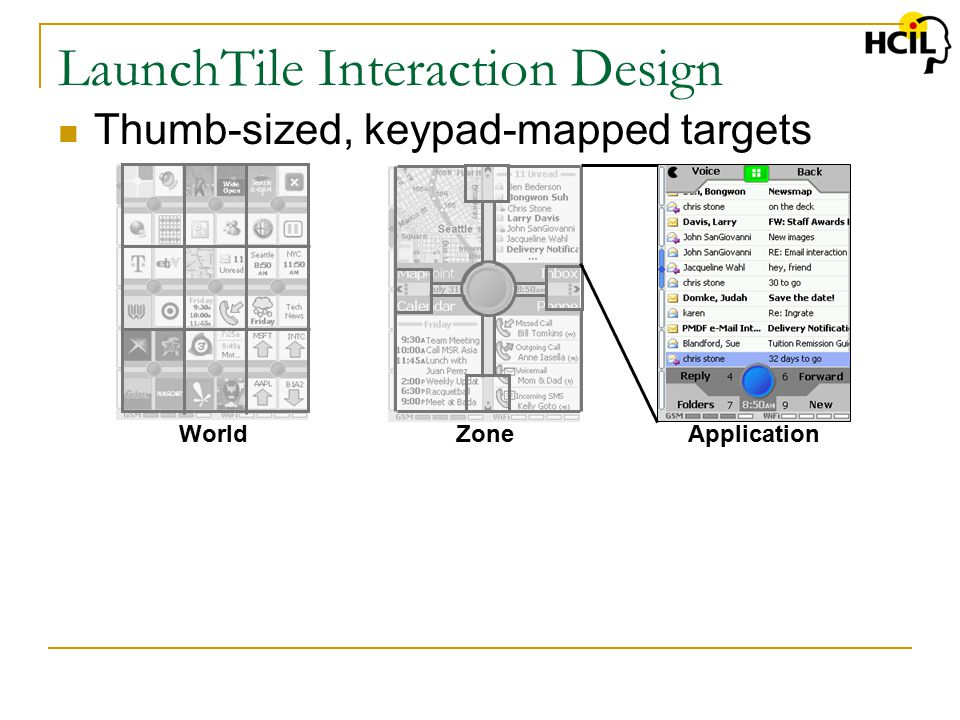Open the 'Jacqueline Wahl' hey, friend email

click(x=758, y=268)
